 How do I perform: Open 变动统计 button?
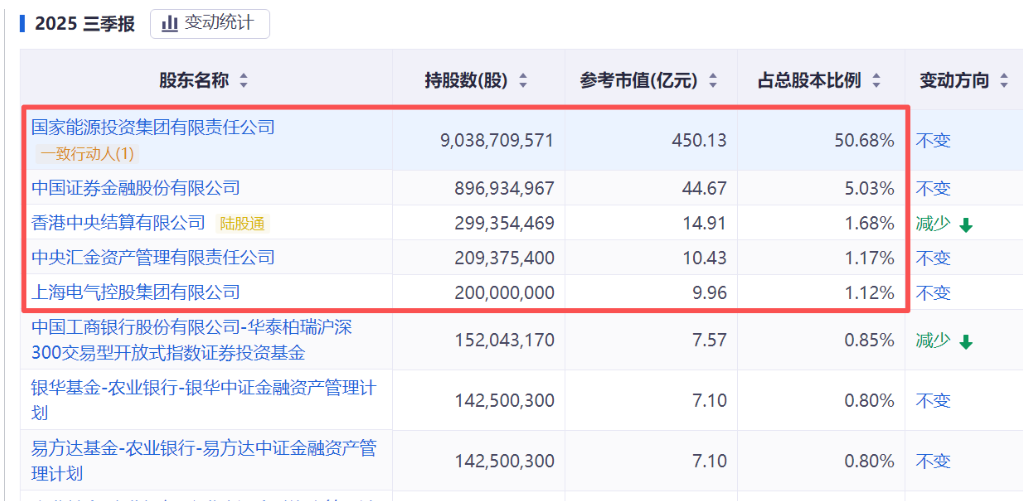pyautogui.click(x=210, y=23)
